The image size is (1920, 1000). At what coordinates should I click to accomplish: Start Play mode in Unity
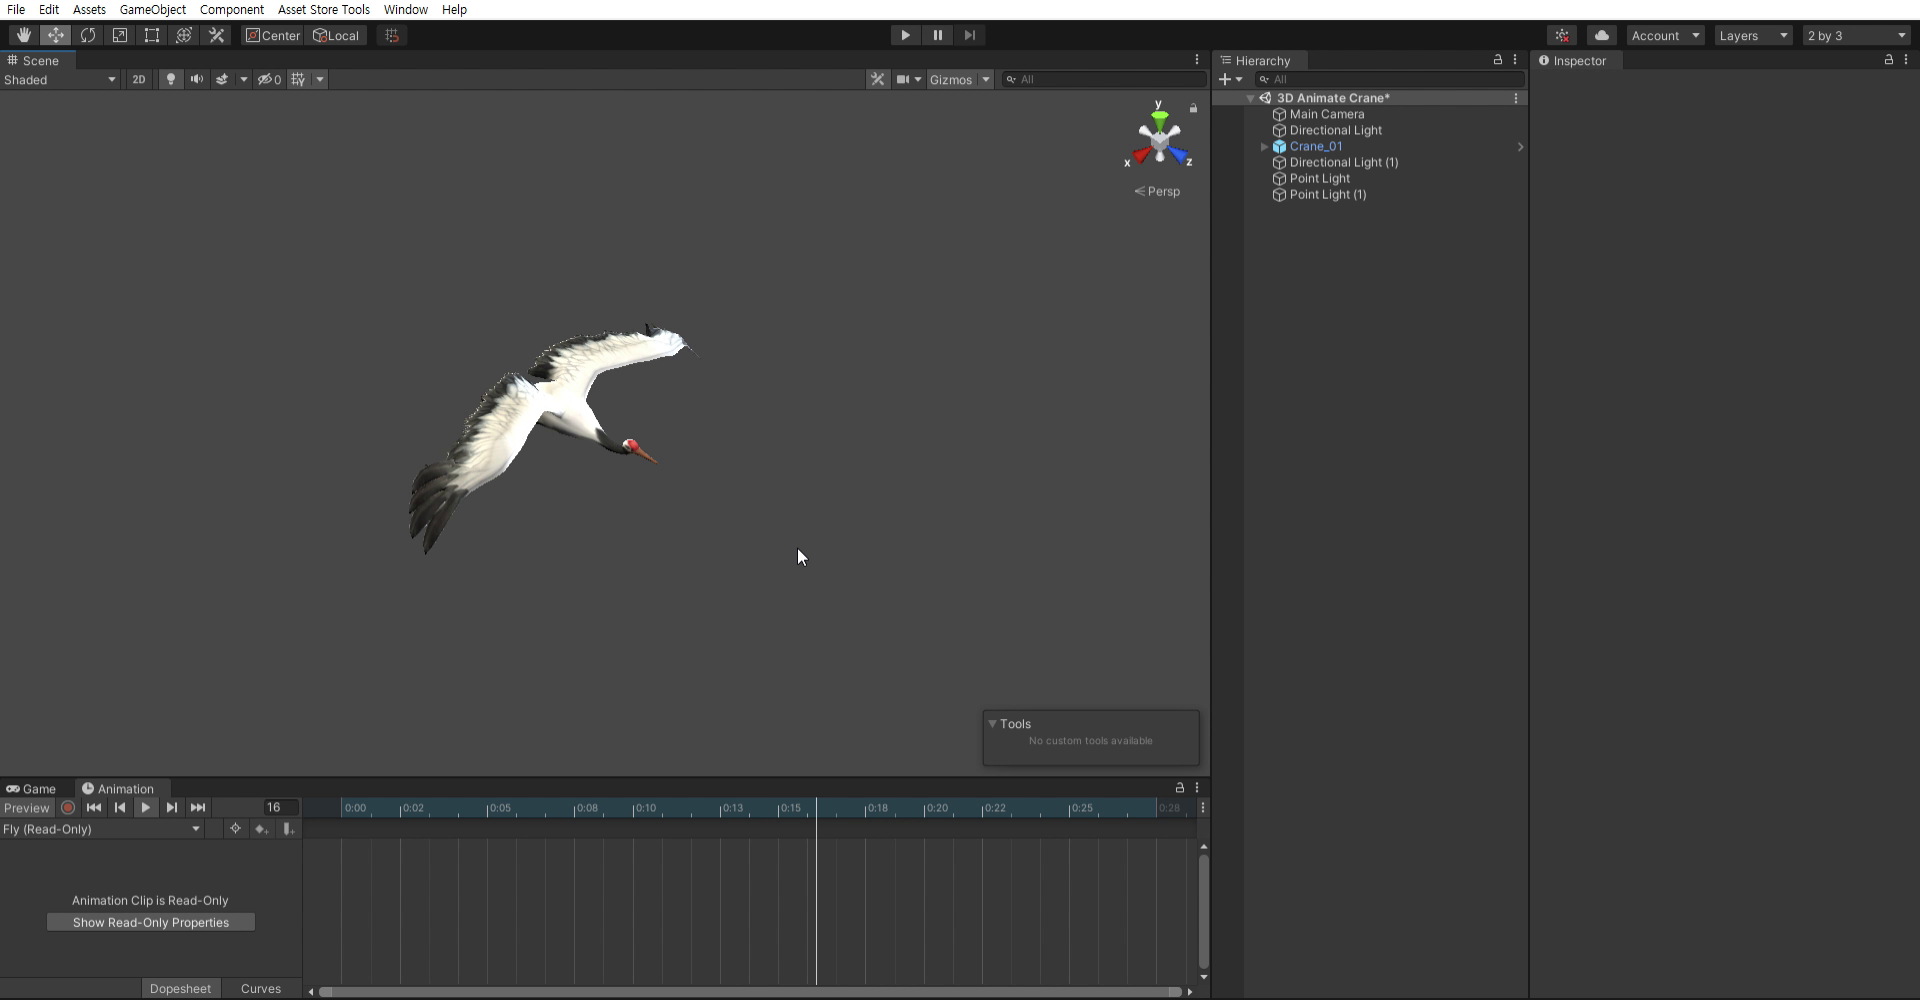click(905, 35)
